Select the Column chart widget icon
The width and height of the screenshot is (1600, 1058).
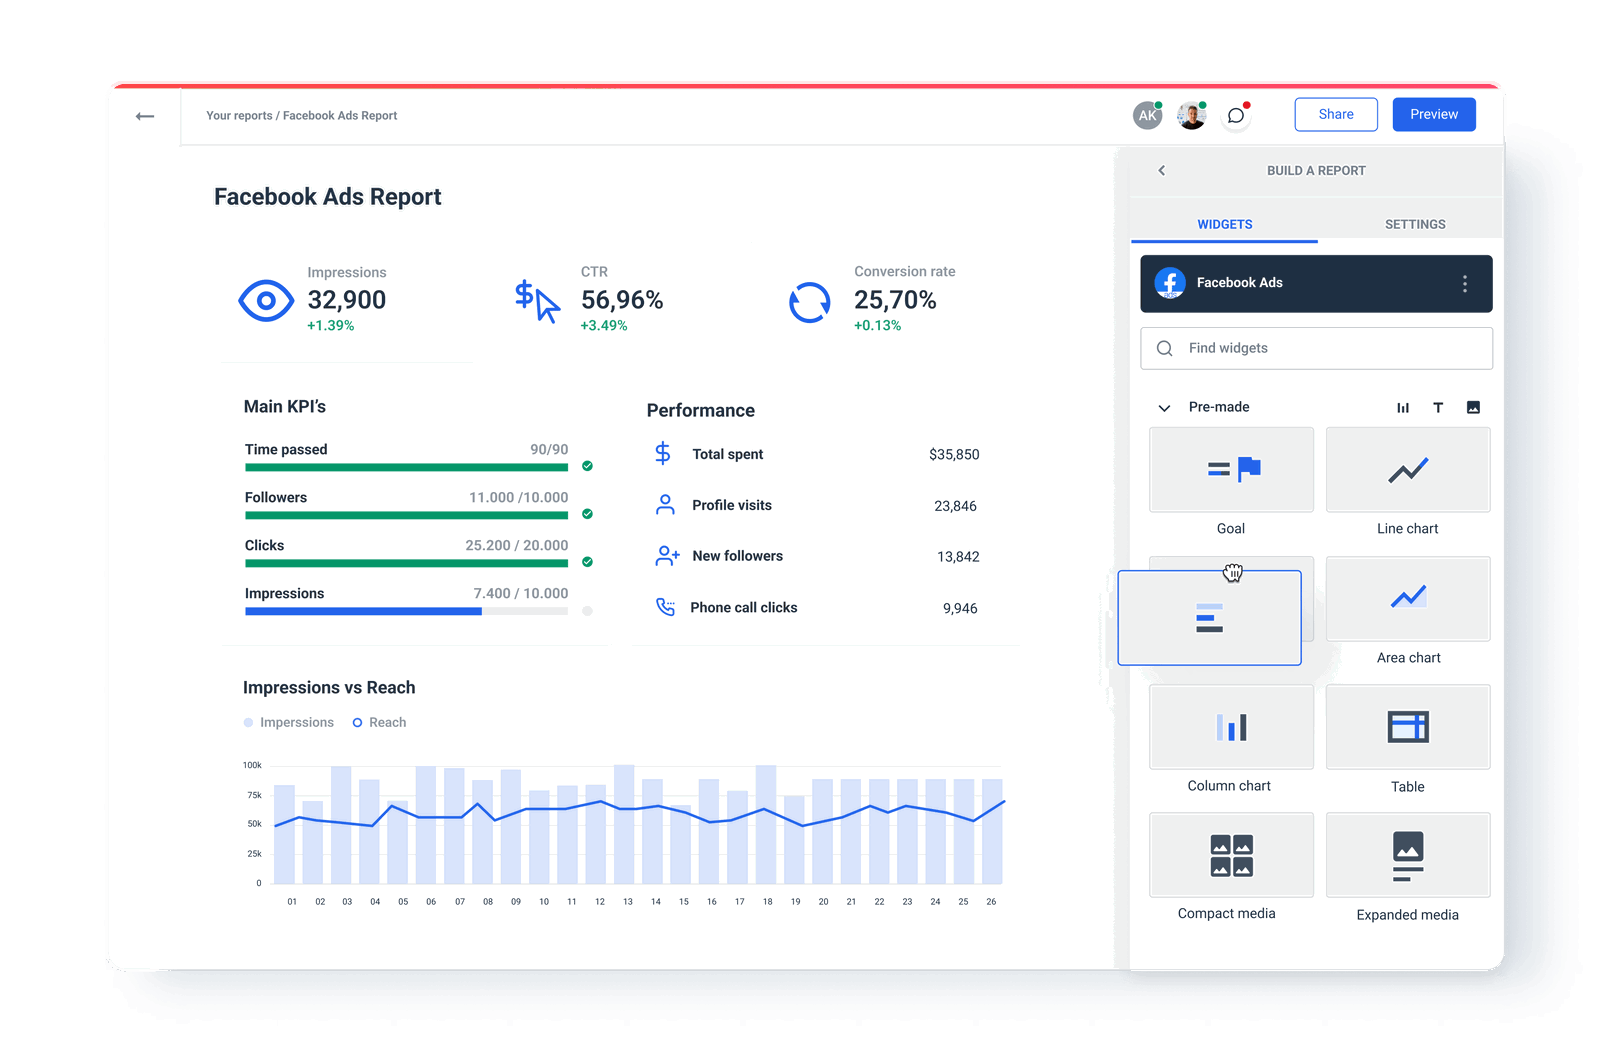1230,727
